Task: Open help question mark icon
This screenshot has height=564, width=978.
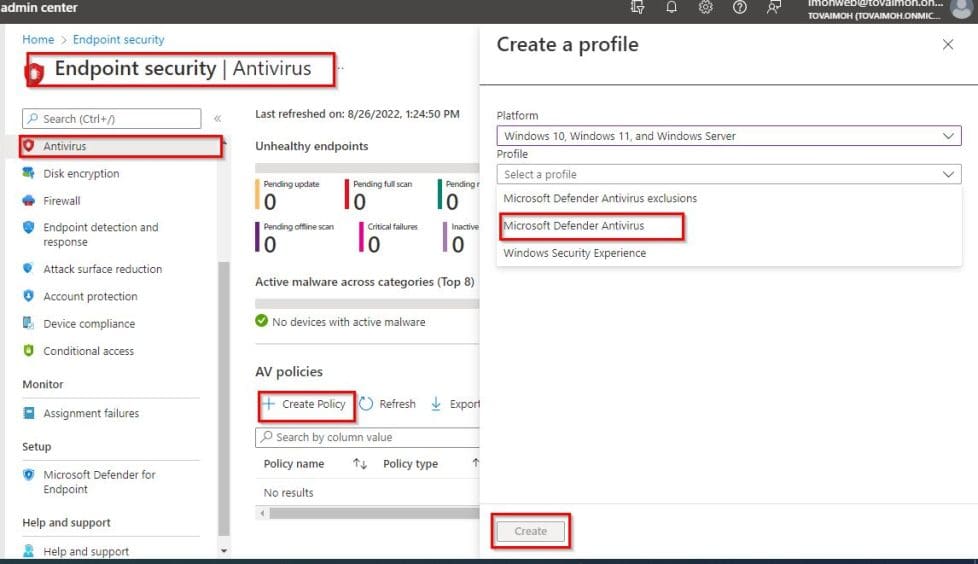Action: click(740, 7)
